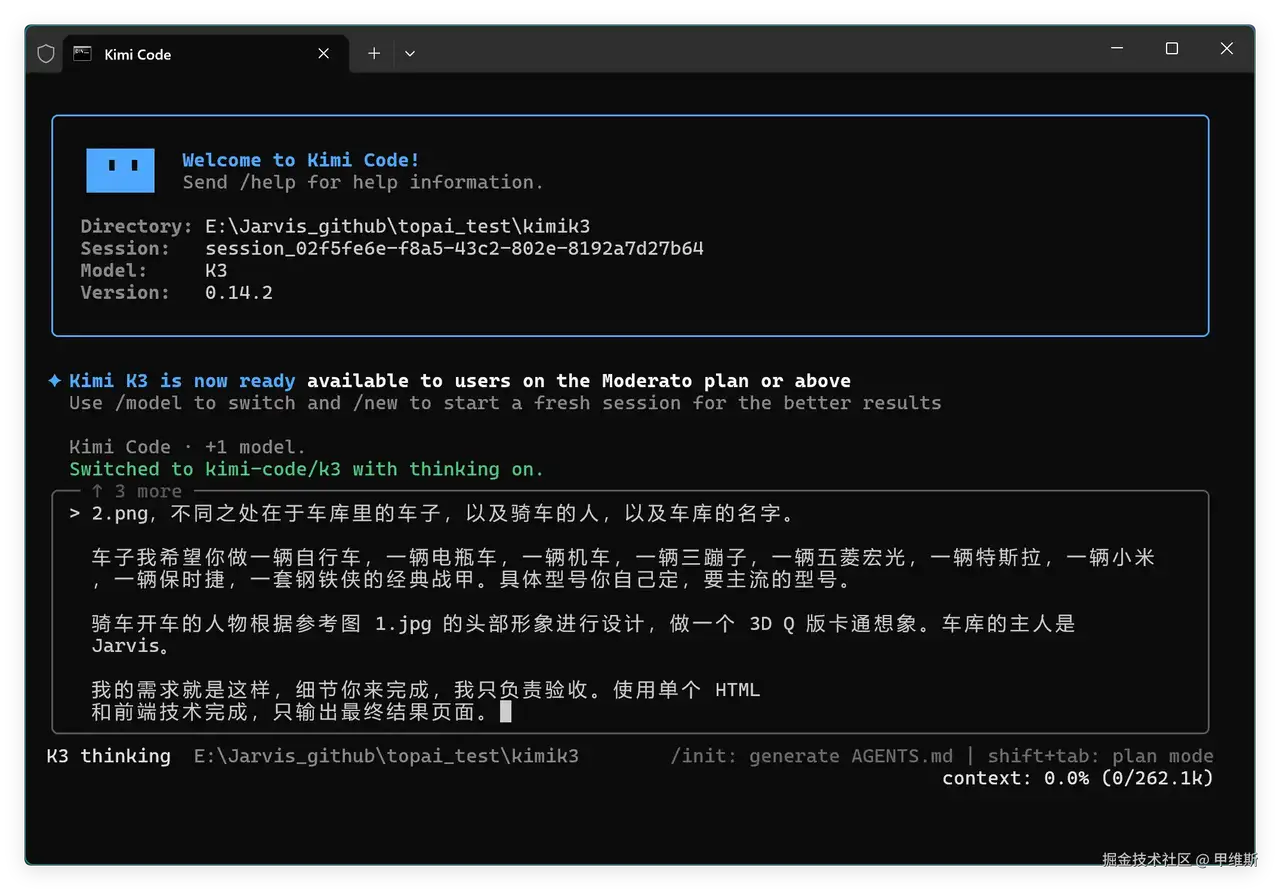Image resolution: width=1280 pixels, height=890 pixels.
Task: Click the Kimi K3 is now ready text
Action: (x=182, y=381)
